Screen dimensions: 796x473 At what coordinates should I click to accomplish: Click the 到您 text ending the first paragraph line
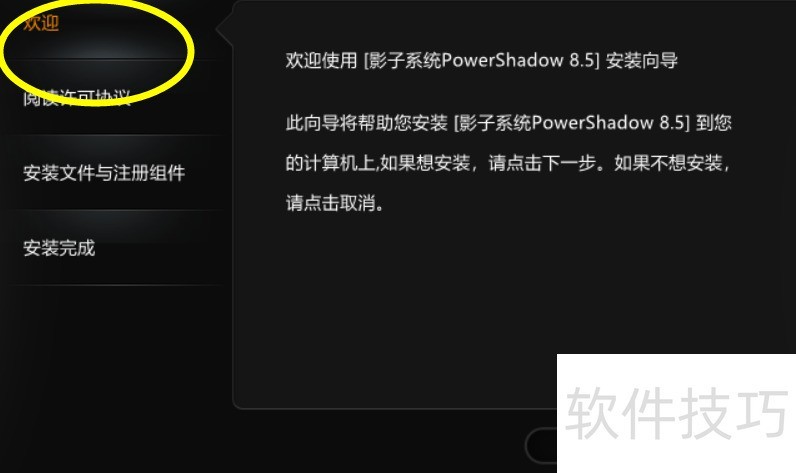tap(714, 123)
